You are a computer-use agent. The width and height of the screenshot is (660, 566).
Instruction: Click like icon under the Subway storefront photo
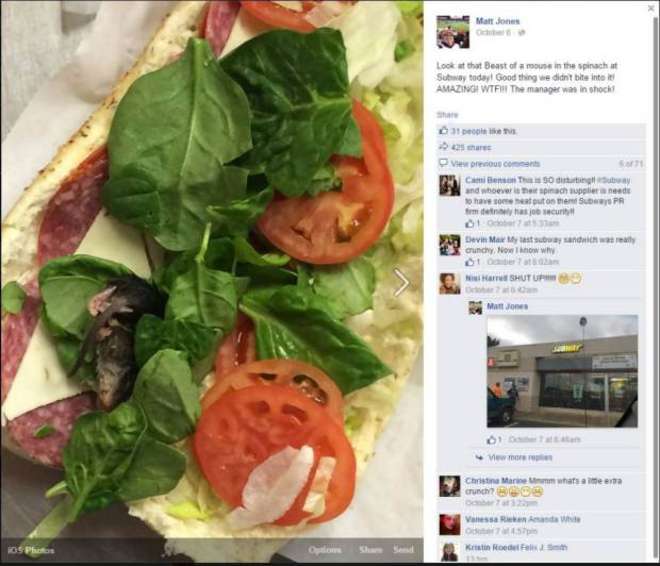491,440
